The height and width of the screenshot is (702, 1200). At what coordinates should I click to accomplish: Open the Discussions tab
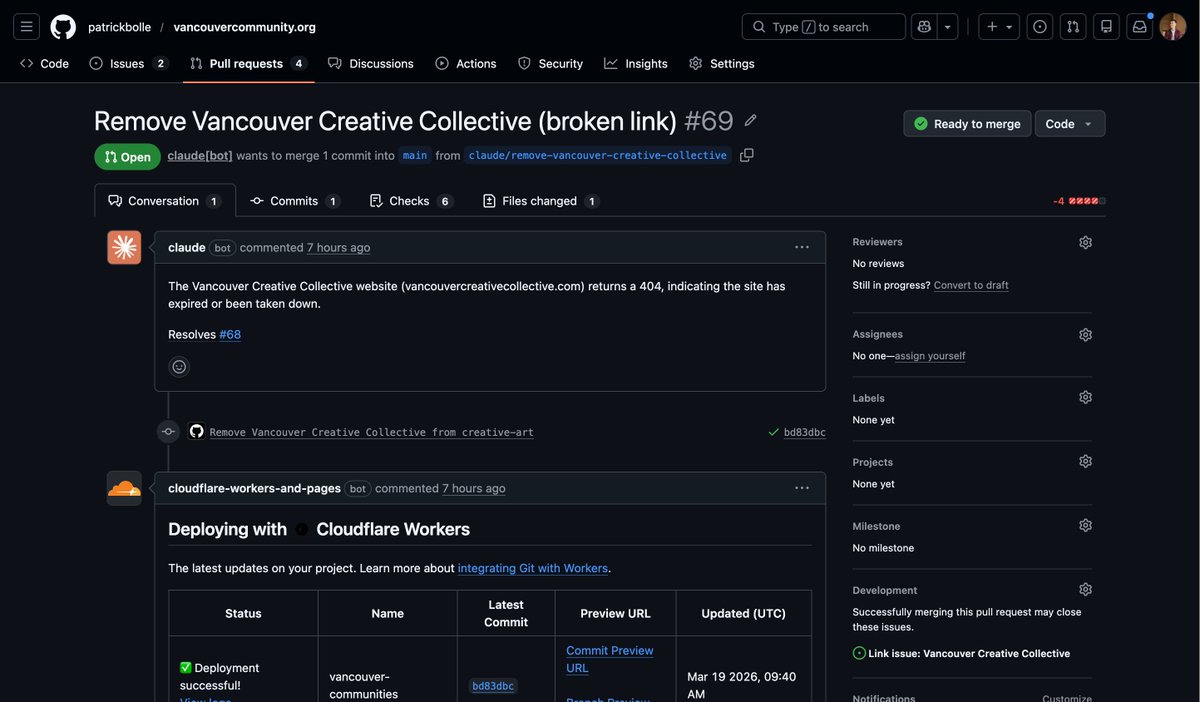371,63
